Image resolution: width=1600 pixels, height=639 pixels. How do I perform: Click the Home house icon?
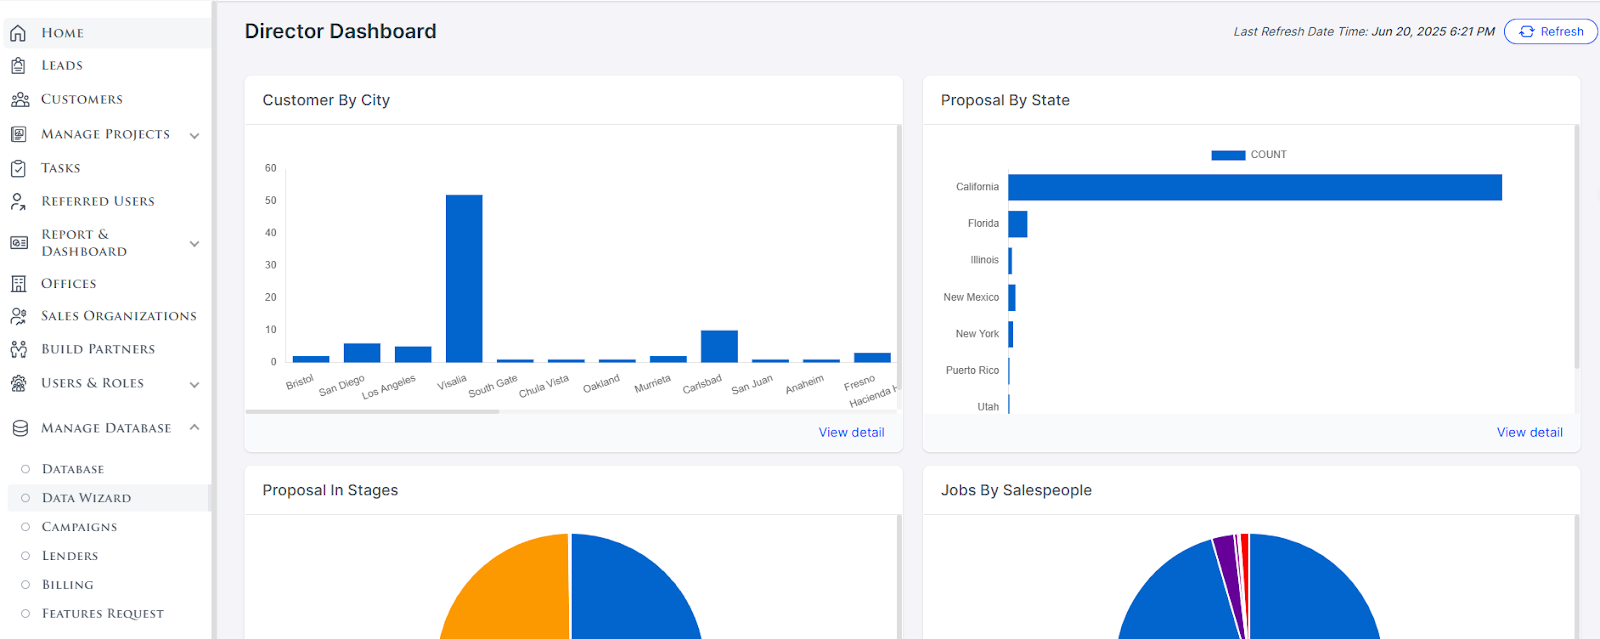(18, 33)
